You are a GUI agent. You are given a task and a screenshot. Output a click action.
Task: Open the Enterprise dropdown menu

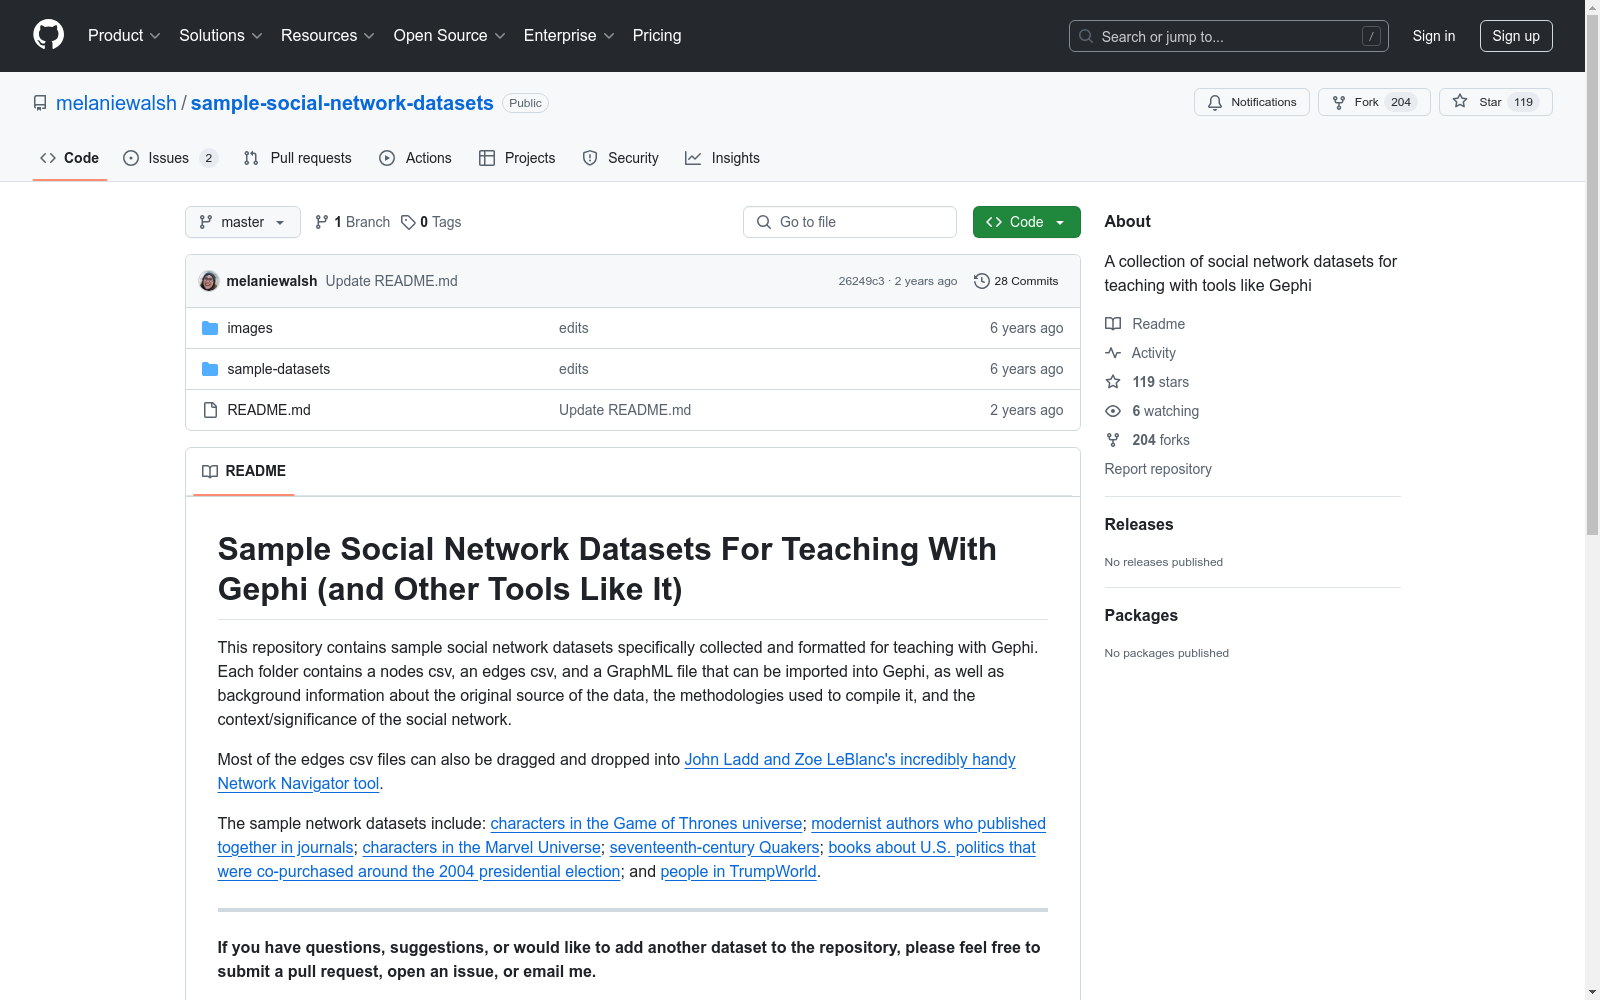[x=569, y=36]
